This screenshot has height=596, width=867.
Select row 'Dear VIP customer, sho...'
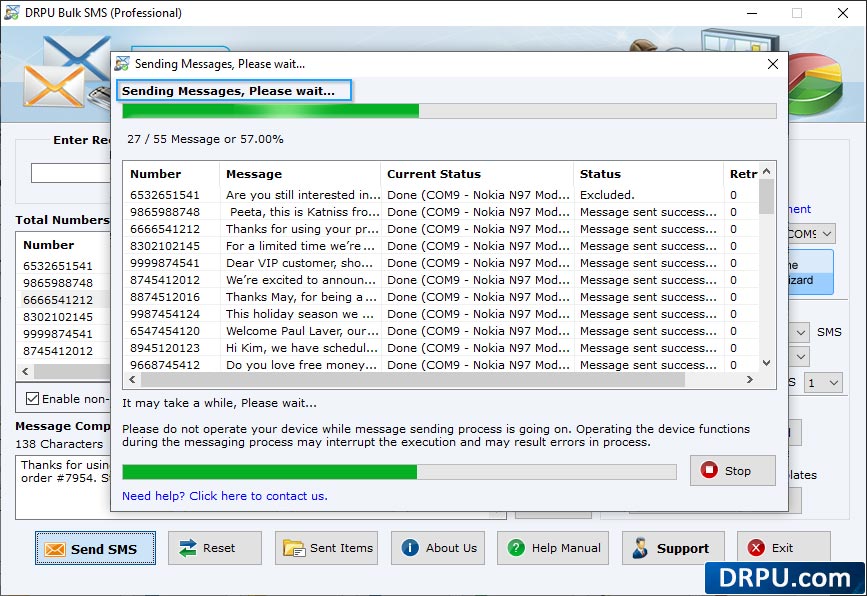(442, 263)
